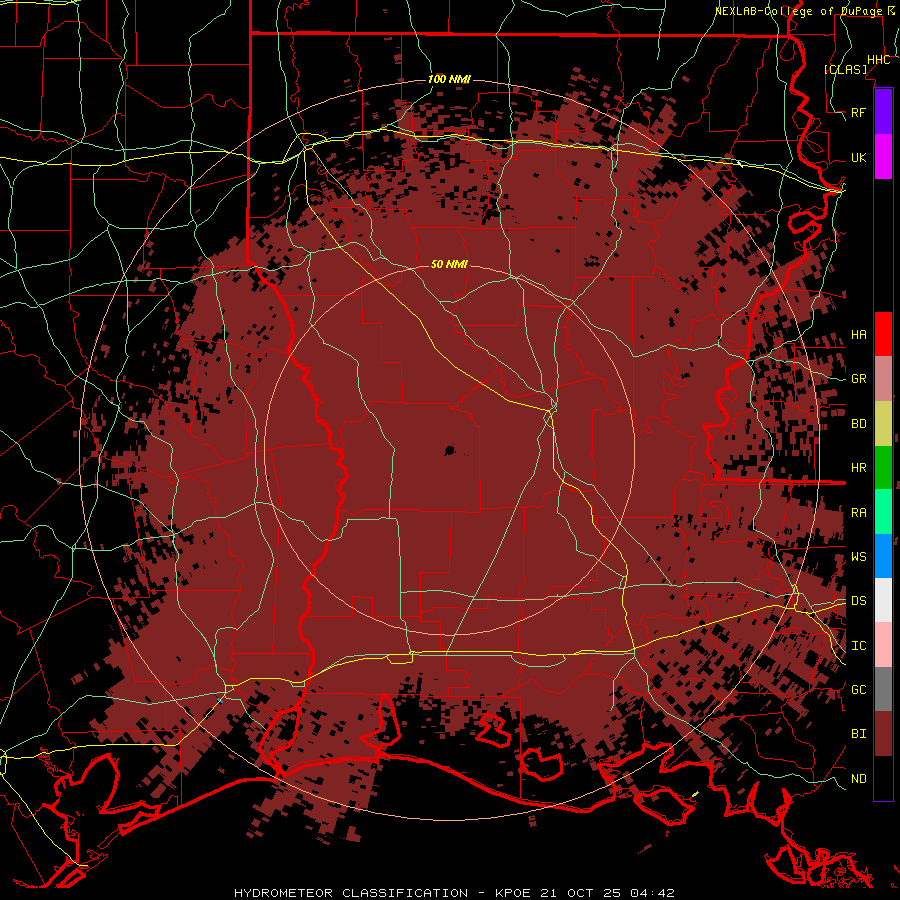Select the GC gray legend swatch
The width and height of the screenshot is (900, 900).
click(883, 689)
